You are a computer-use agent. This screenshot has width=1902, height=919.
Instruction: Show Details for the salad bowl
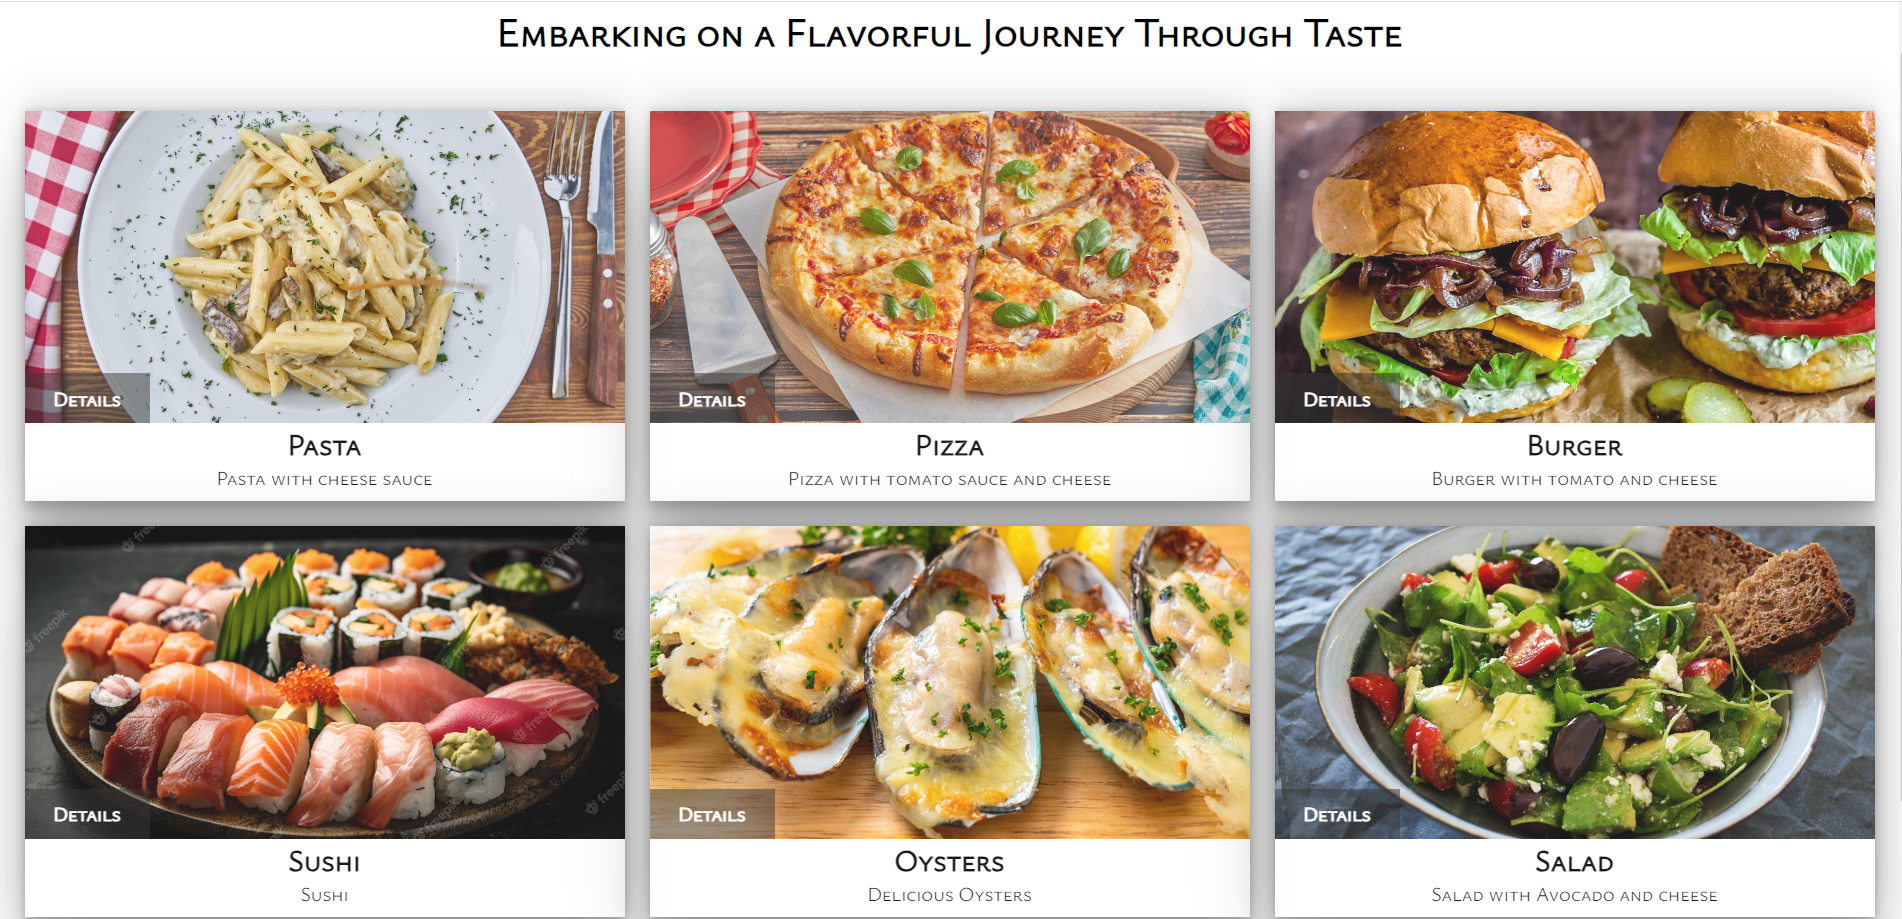coord(1337,815)
